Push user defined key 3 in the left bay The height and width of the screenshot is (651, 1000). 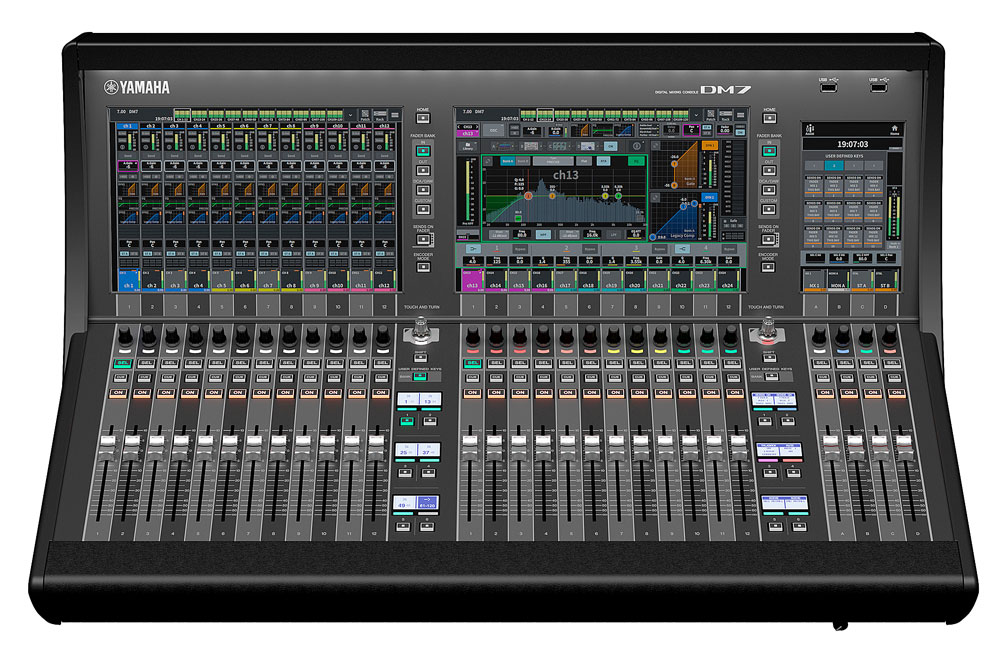(x=404, y=473)
